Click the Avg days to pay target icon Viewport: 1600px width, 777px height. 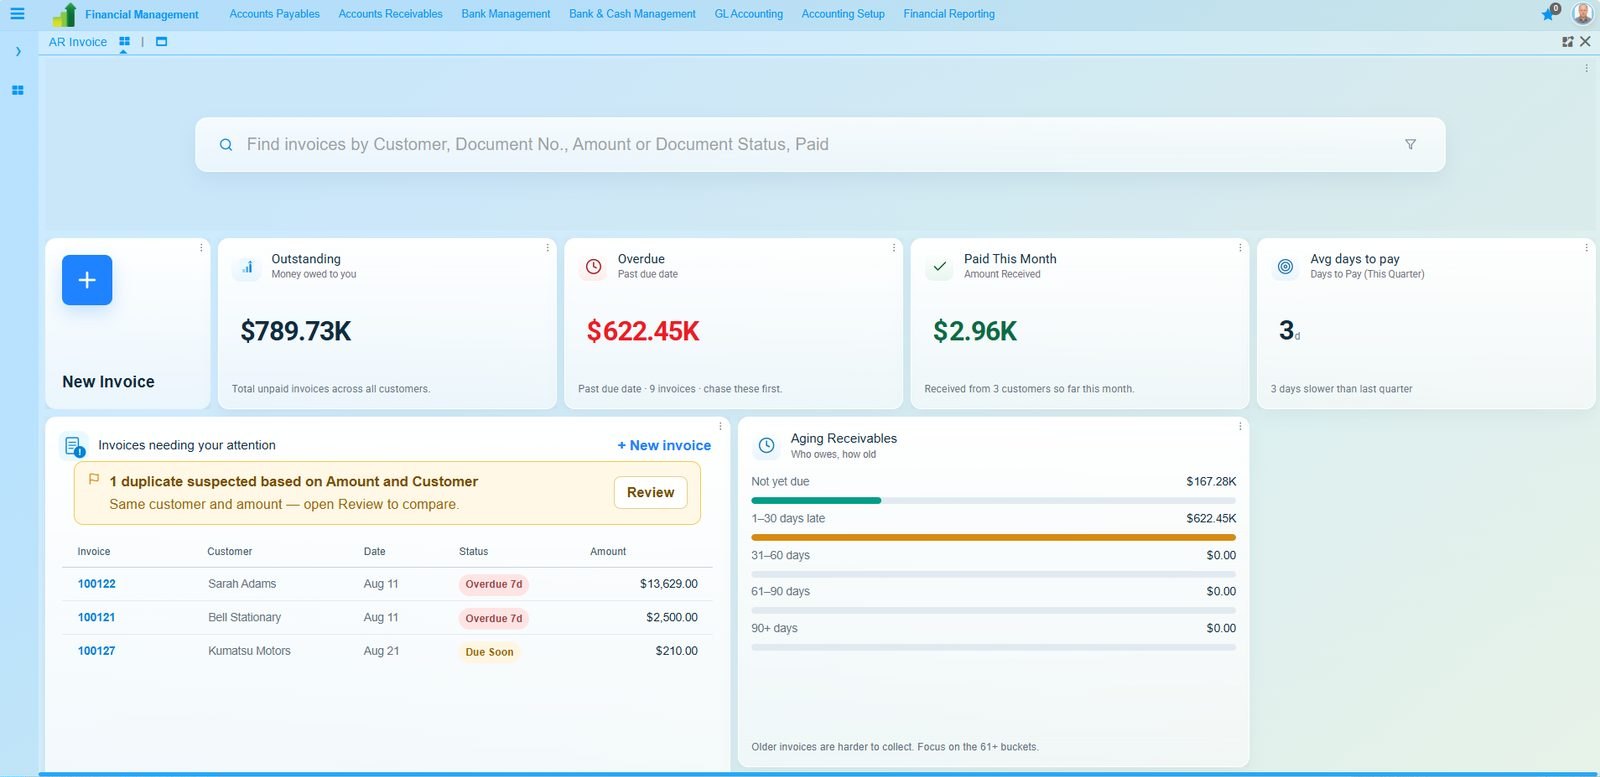[1286, 267]
